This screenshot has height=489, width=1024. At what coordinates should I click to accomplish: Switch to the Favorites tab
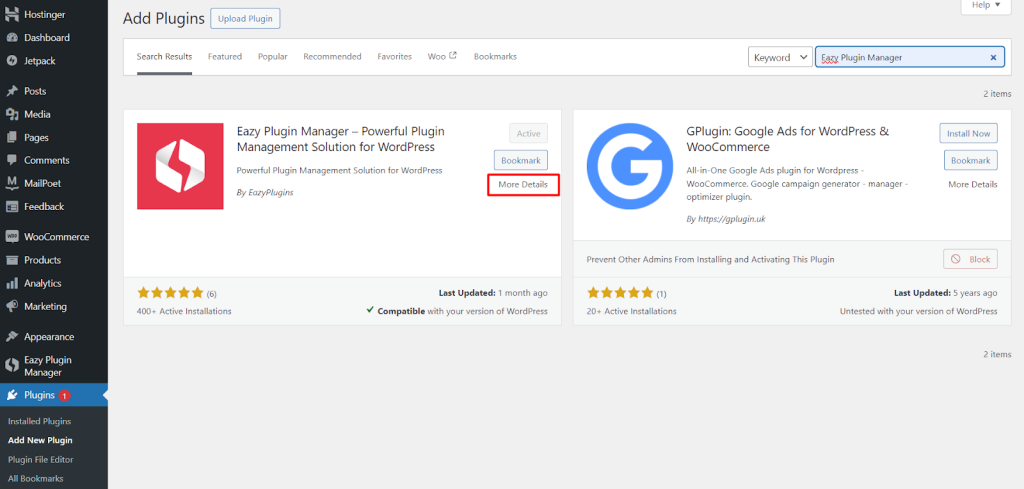pyautogui.click(x=394, y=57)
